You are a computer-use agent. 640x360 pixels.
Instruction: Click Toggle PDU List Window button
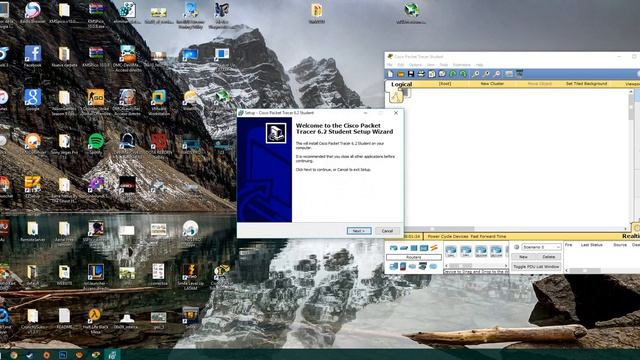536,267
